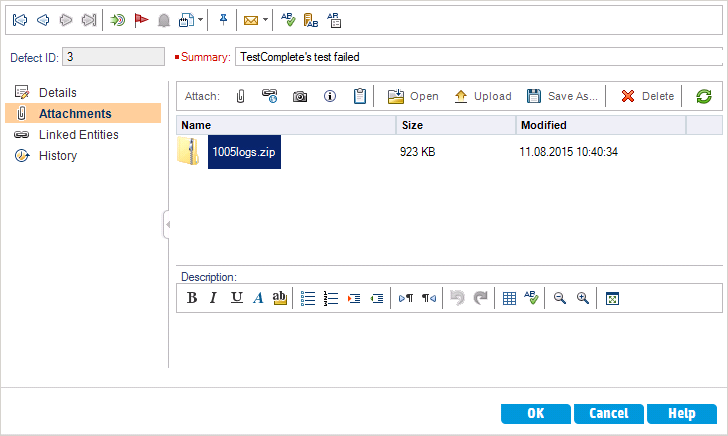The height and width of the screenshot is (436, 728).
Task: Sort attachments by Size column
Action: point(456,125)
